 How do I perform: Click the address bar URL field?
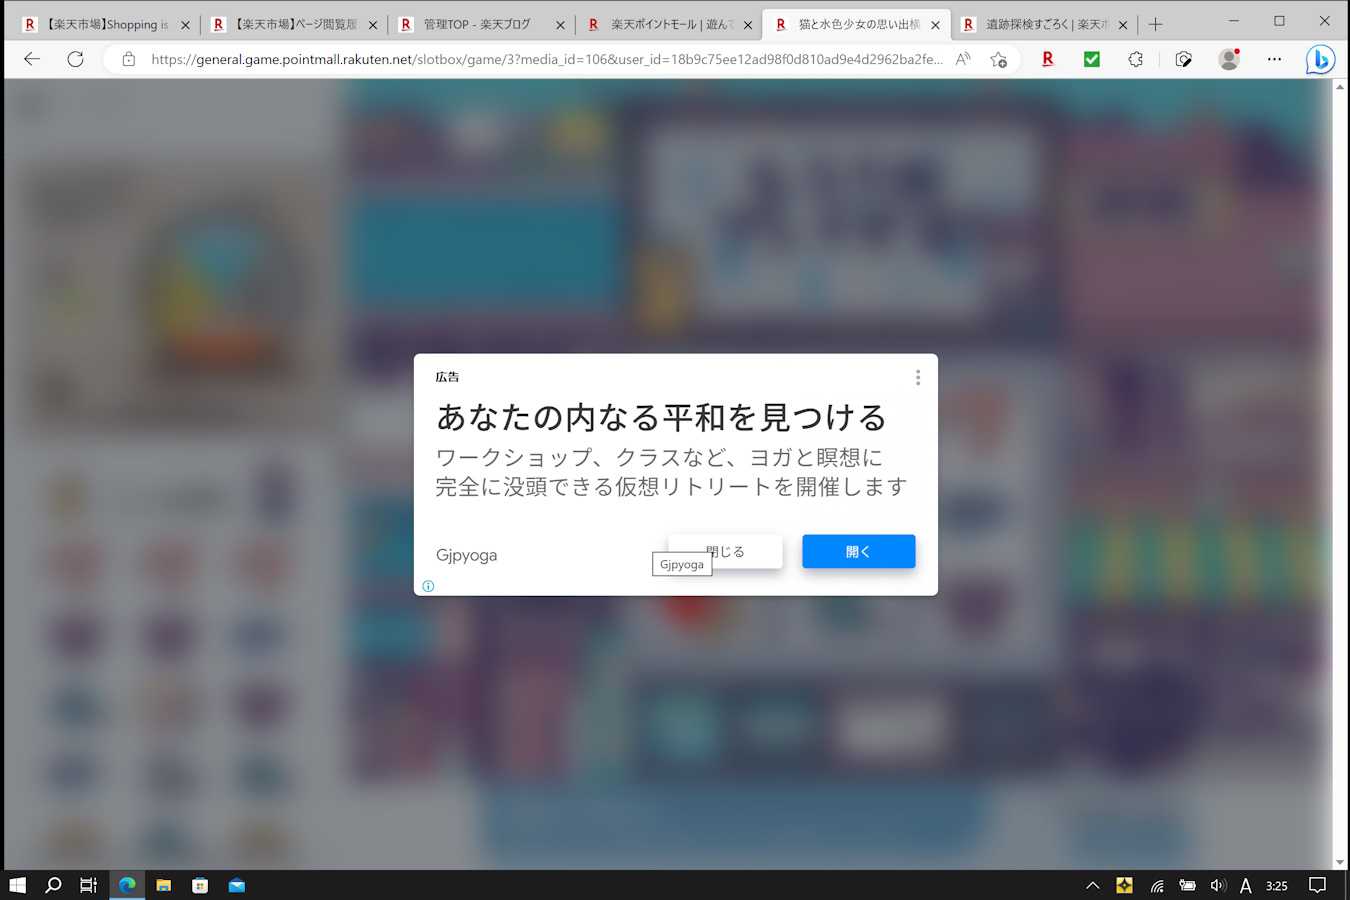point(546,59)
